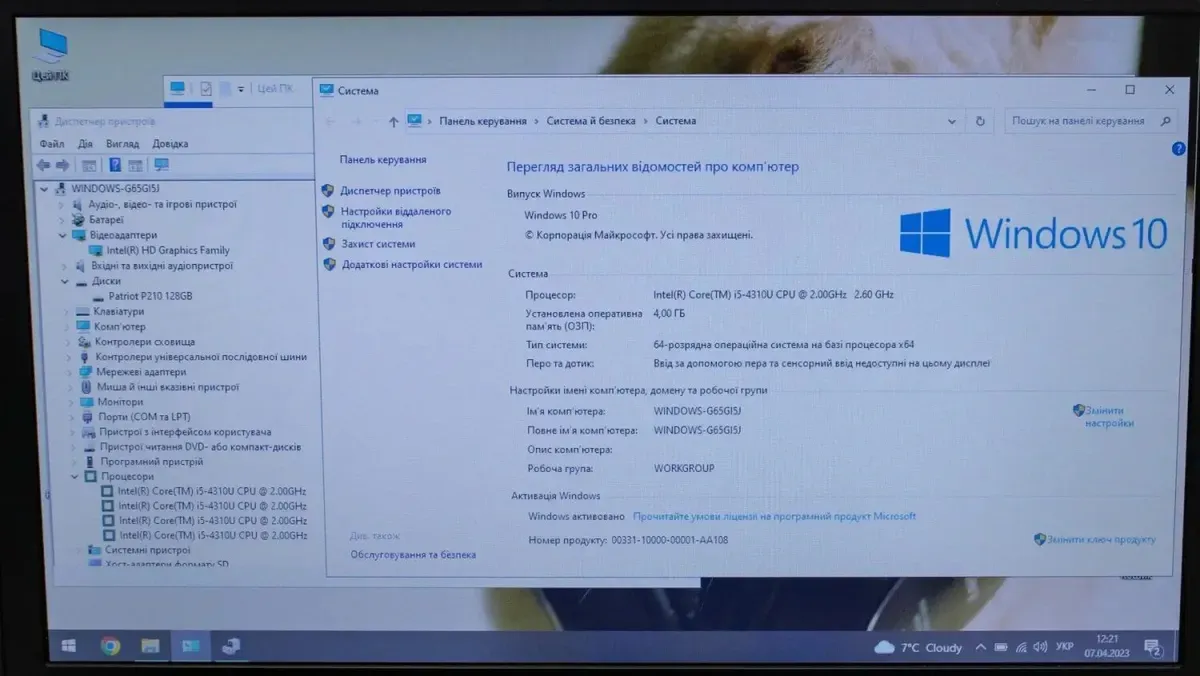Select Intel(R) HD Graphics Family device

[x=167, y=251]
